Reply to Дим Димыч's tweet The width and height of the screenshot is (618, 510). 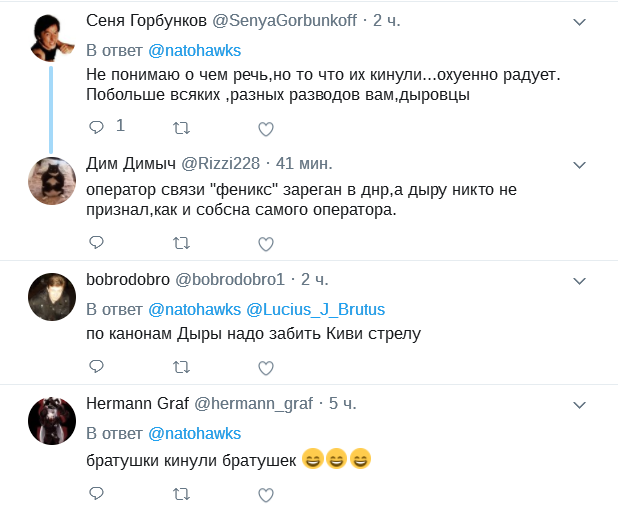97,243
